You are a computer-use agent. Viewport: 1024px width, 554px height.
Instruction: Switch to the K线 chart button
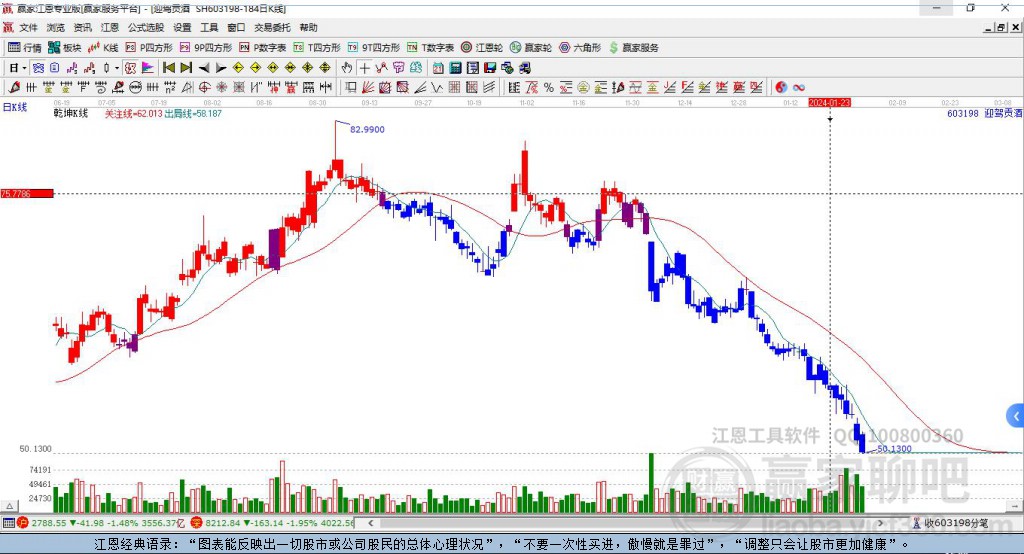click(x=103, y=48)
